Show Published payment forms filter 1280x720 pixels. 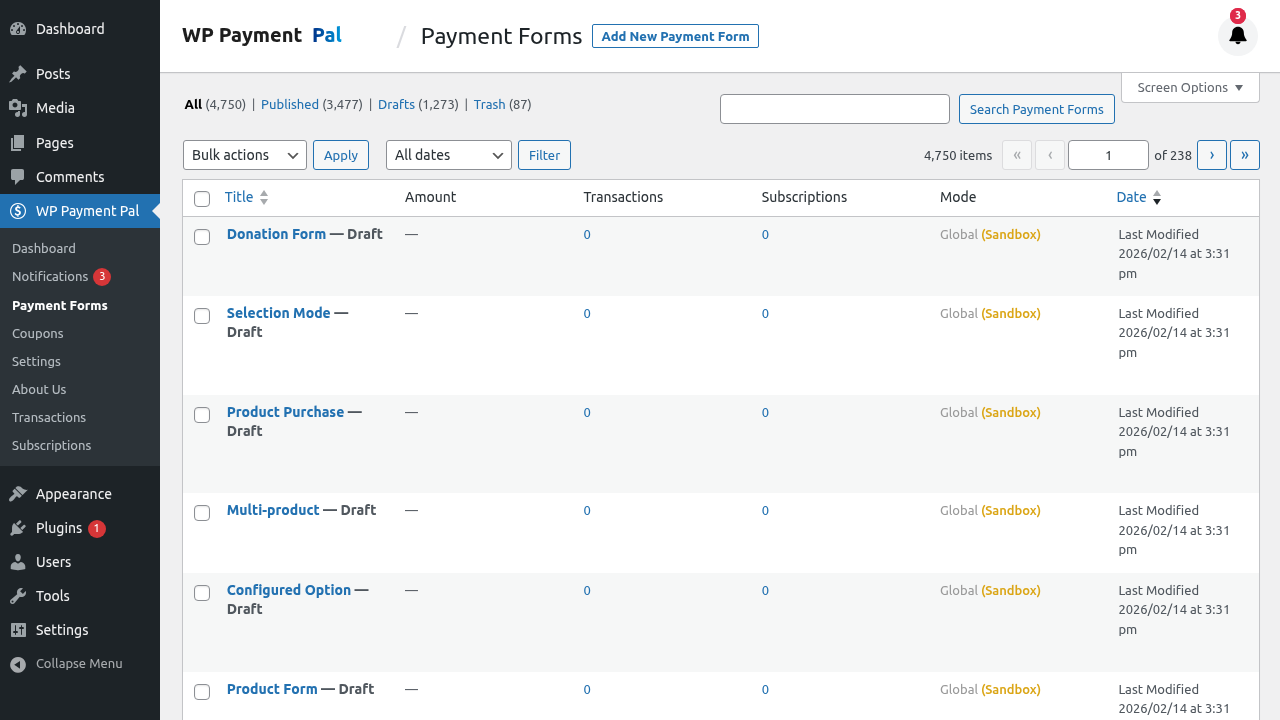[290, 104]
